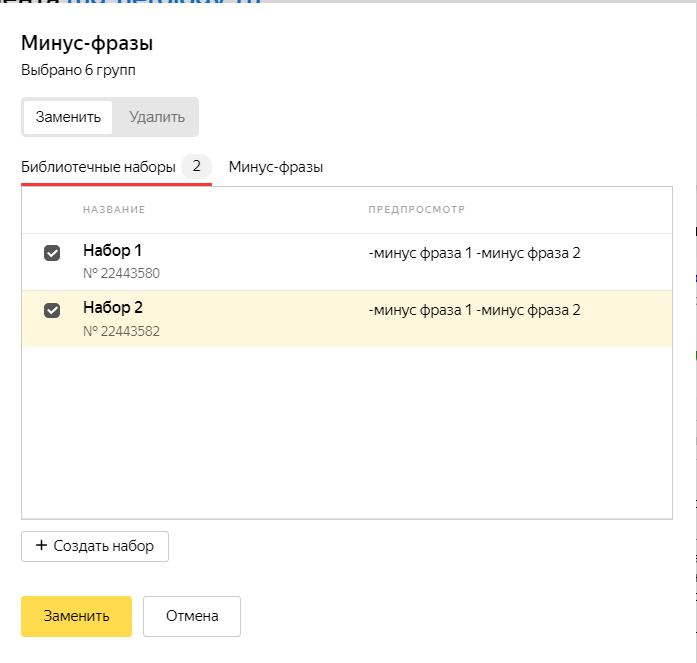697x663 pixels.
Task: Switch to the Минус-фразы tab
Action: tap(276, 167)
